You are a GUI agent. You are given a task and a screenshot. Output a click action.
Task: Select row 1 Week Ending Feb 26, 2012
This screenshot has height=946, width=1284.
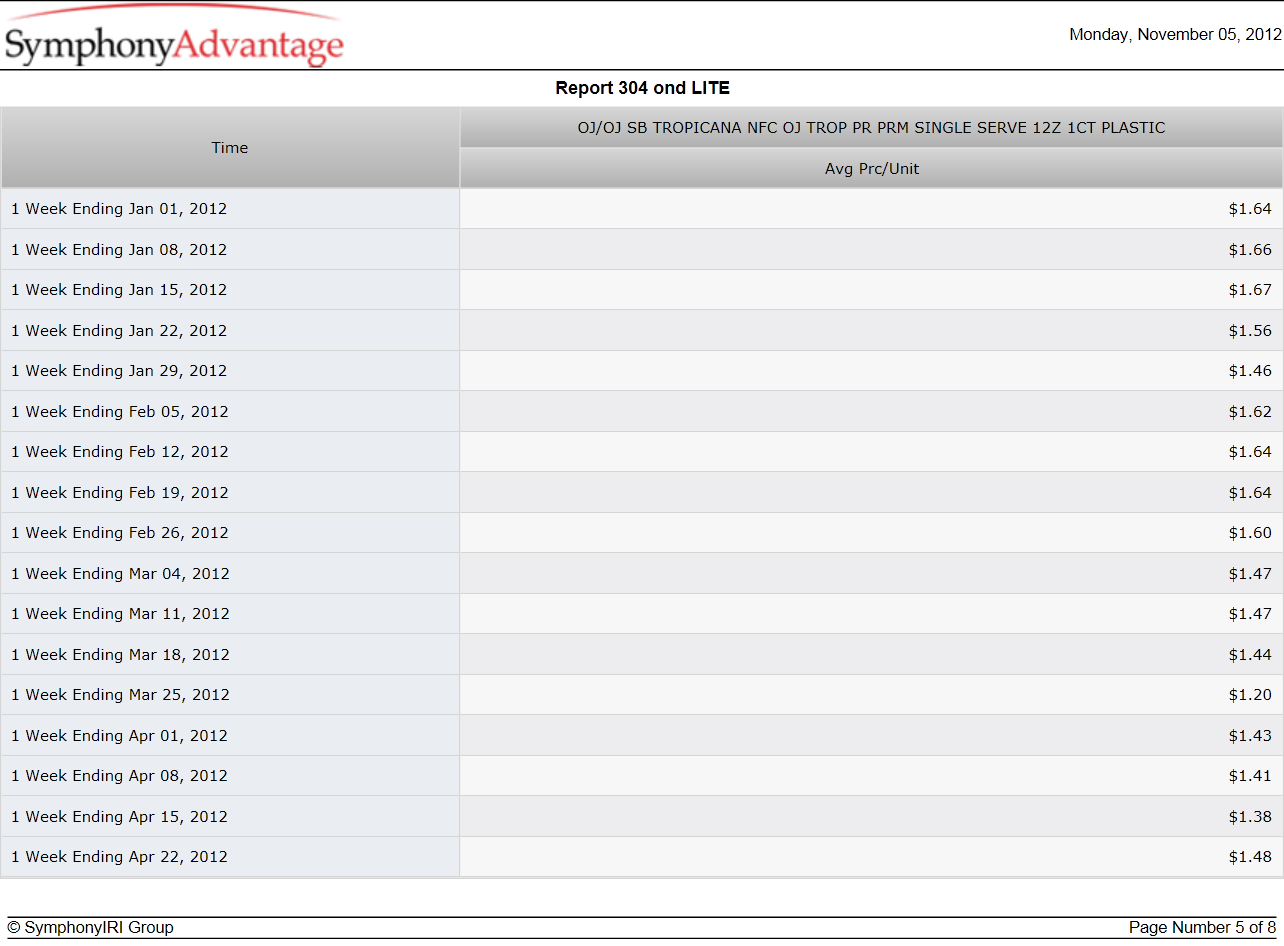[x=642, y=533]
